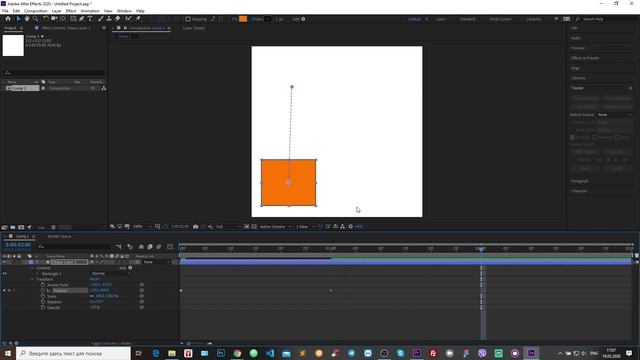Open the Active Camera view dropdown
Image resolution: width=640 pixels, height=360 pixels.
(275, 227)
